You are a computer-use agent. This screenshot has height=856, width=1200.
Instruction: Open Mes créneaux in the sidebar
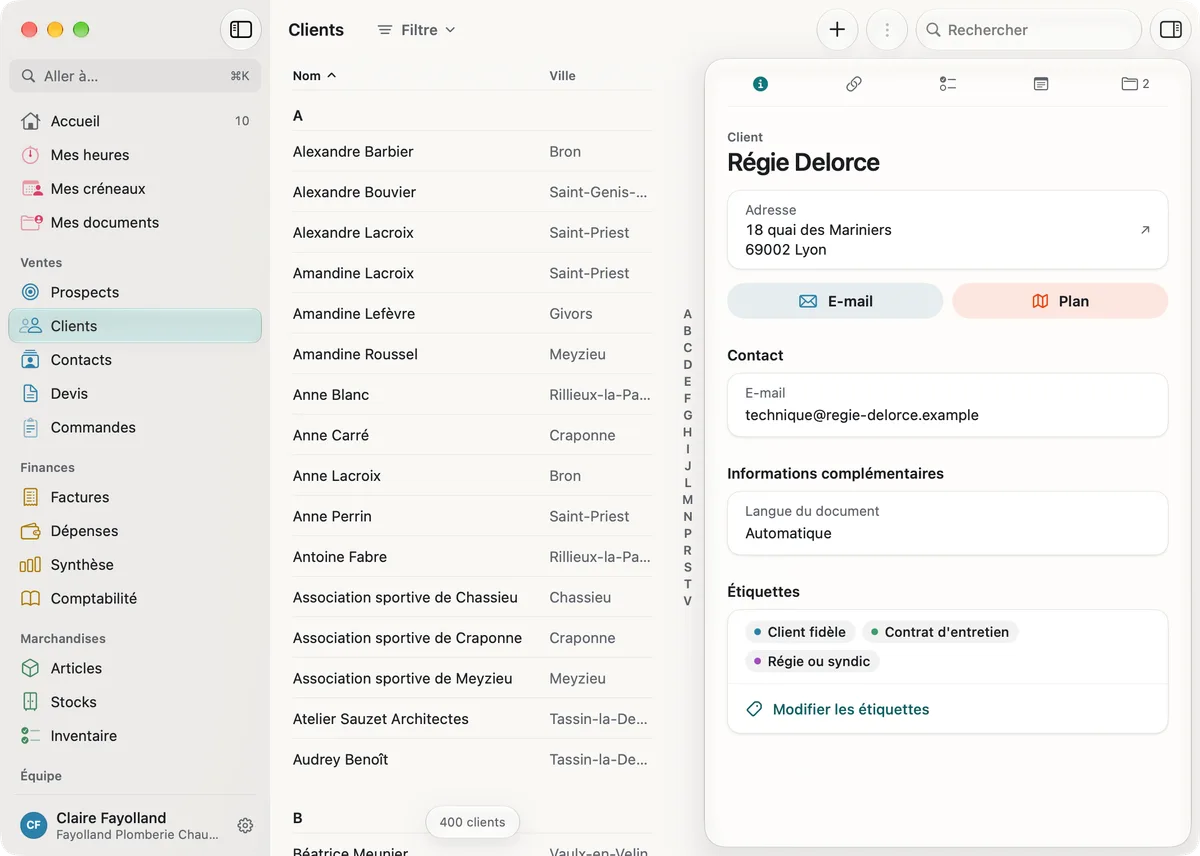pyautogui.click(x=135, y=189)
